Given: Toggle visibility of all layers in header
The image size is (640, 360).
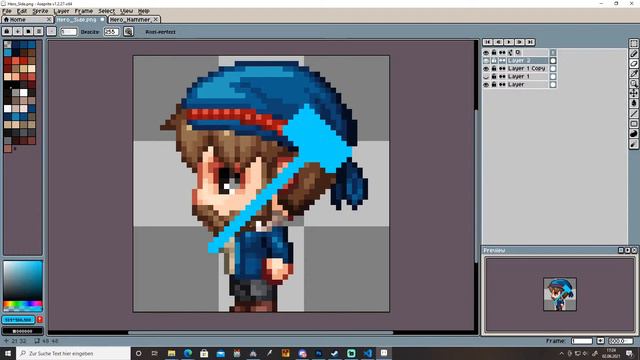Looking at the screenshot, I should click(486, 53).
